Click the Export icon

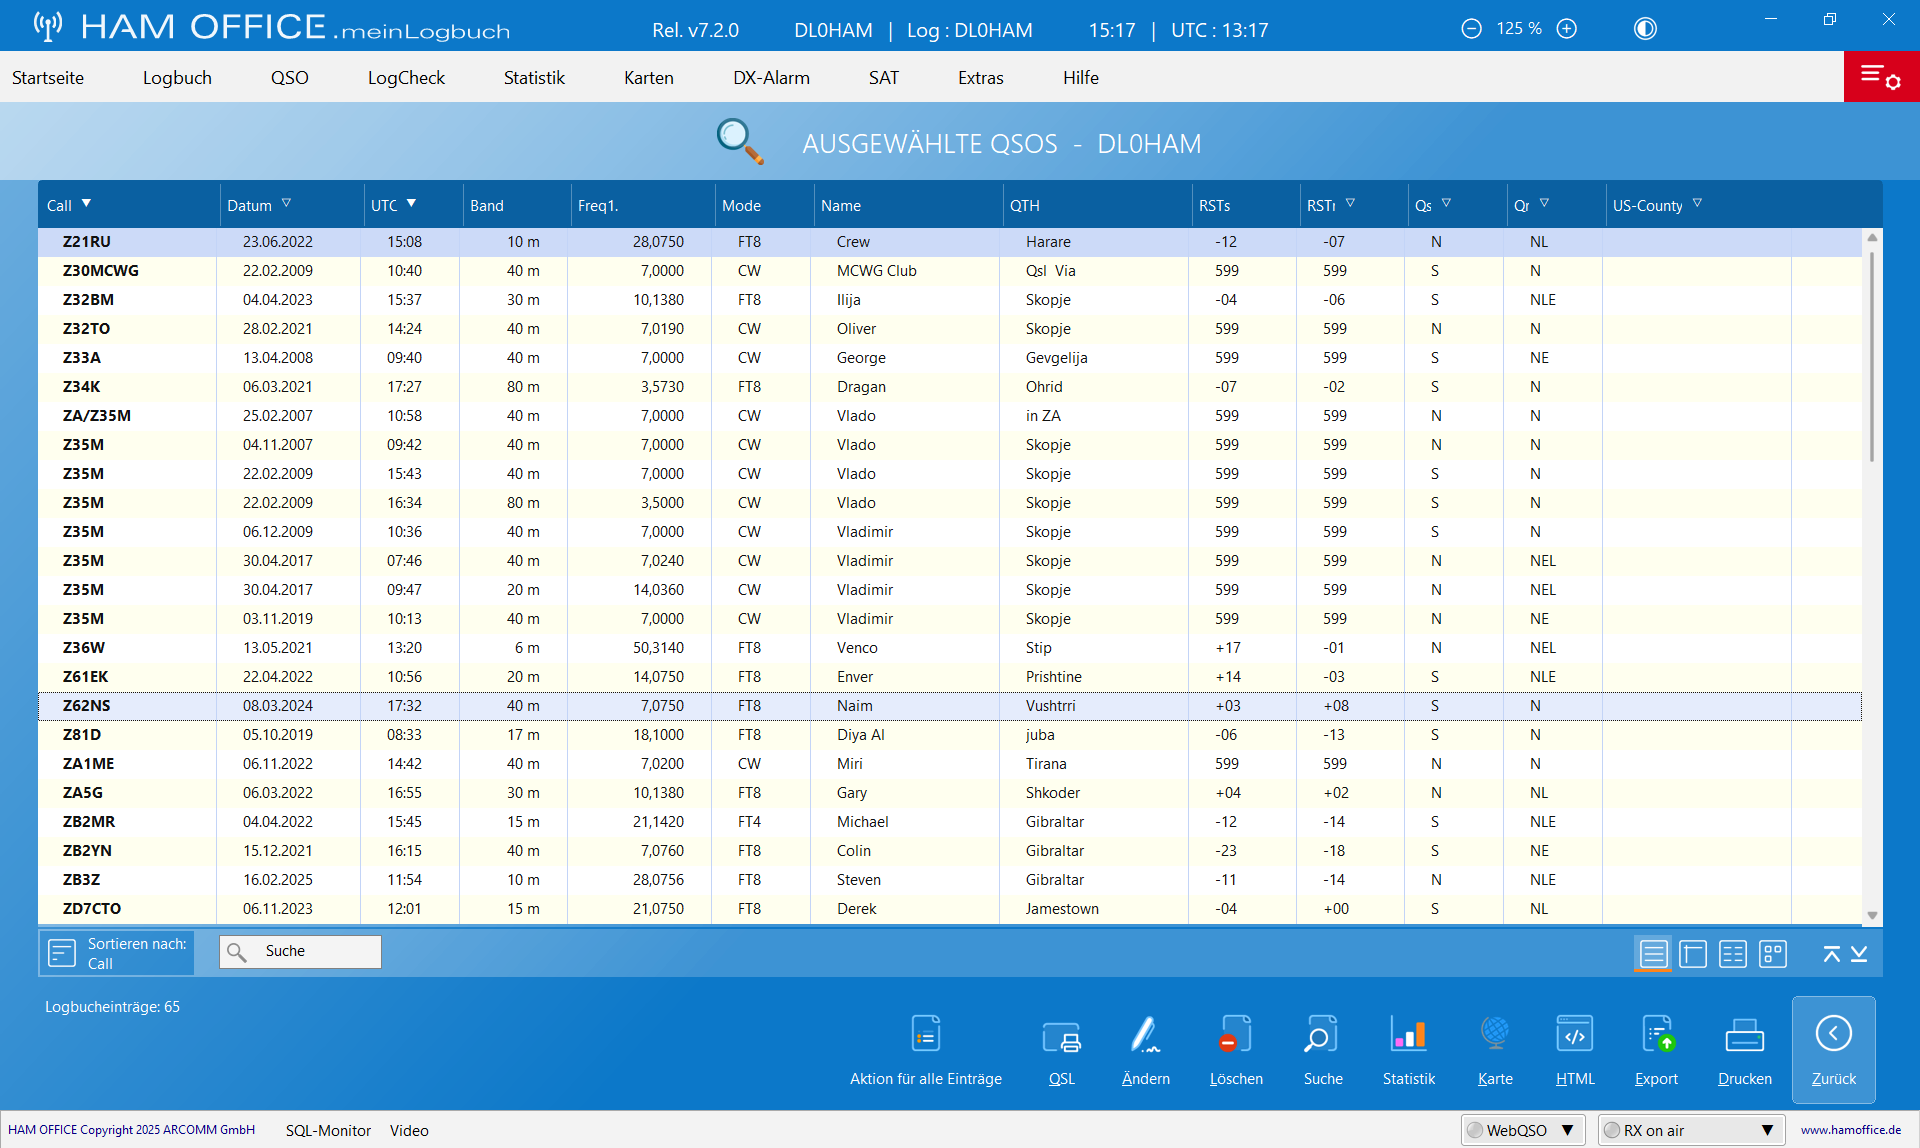pos(1656,1035)
